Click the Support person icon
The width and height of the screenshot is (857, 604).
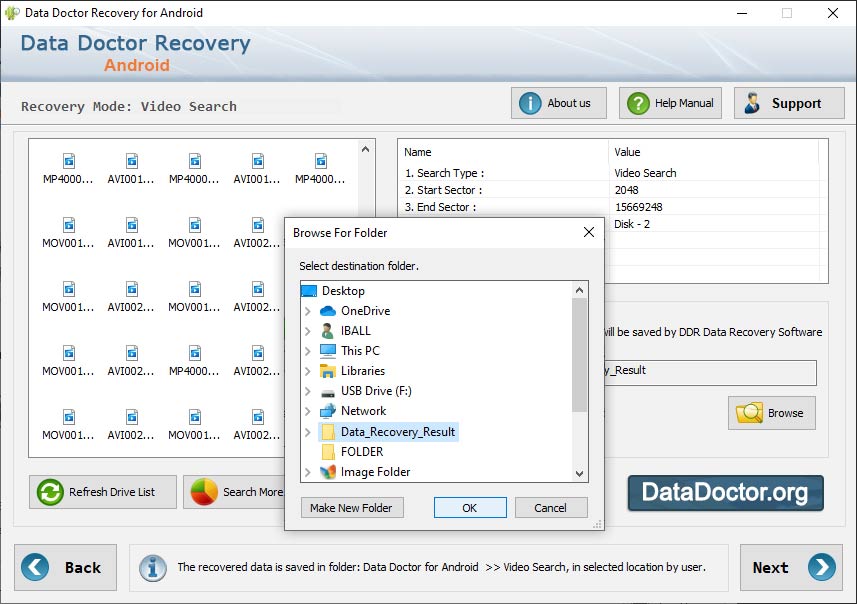753,102
